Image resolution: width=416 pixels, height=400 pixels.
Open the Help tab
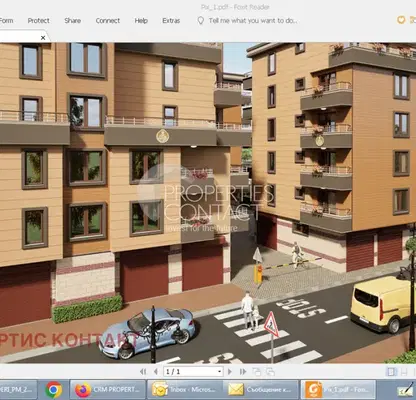(141, 21)
